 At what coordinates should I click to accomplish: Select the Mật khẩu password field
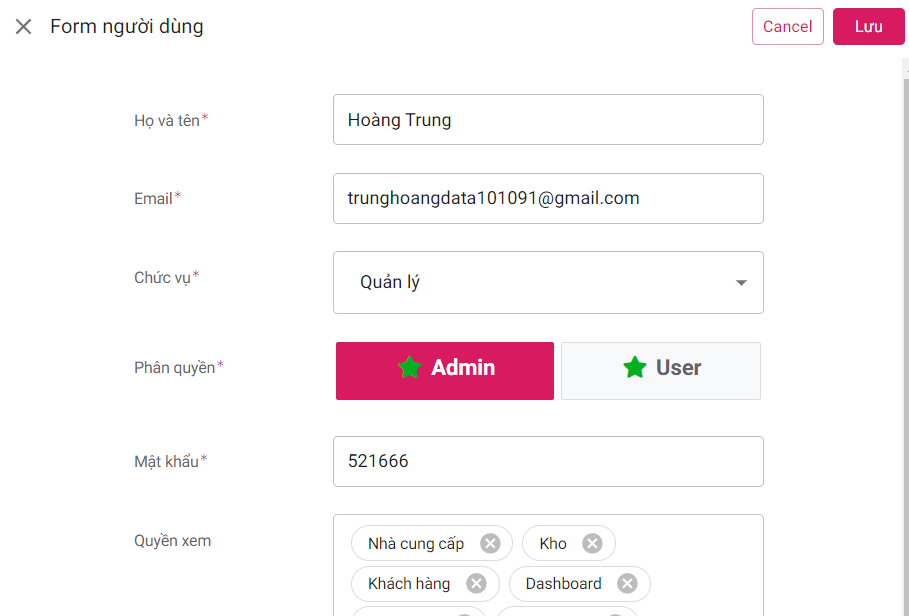click(548, 461)
